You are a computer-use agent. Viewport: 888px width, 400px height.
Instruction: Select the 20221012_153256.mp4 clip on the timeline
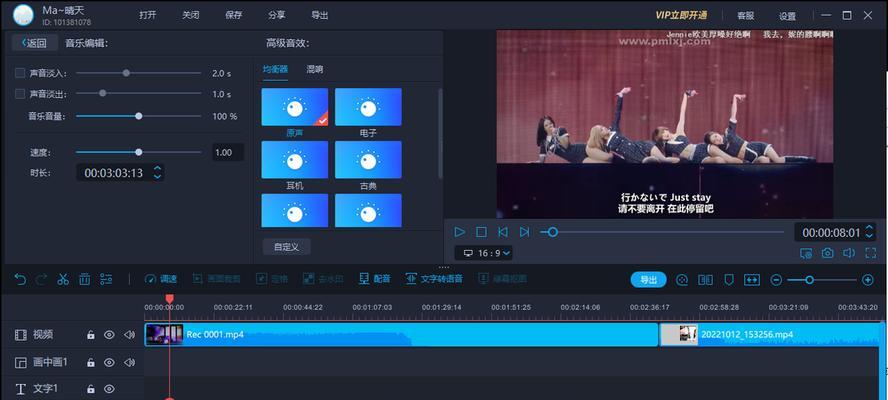click(x=770, y=335)
